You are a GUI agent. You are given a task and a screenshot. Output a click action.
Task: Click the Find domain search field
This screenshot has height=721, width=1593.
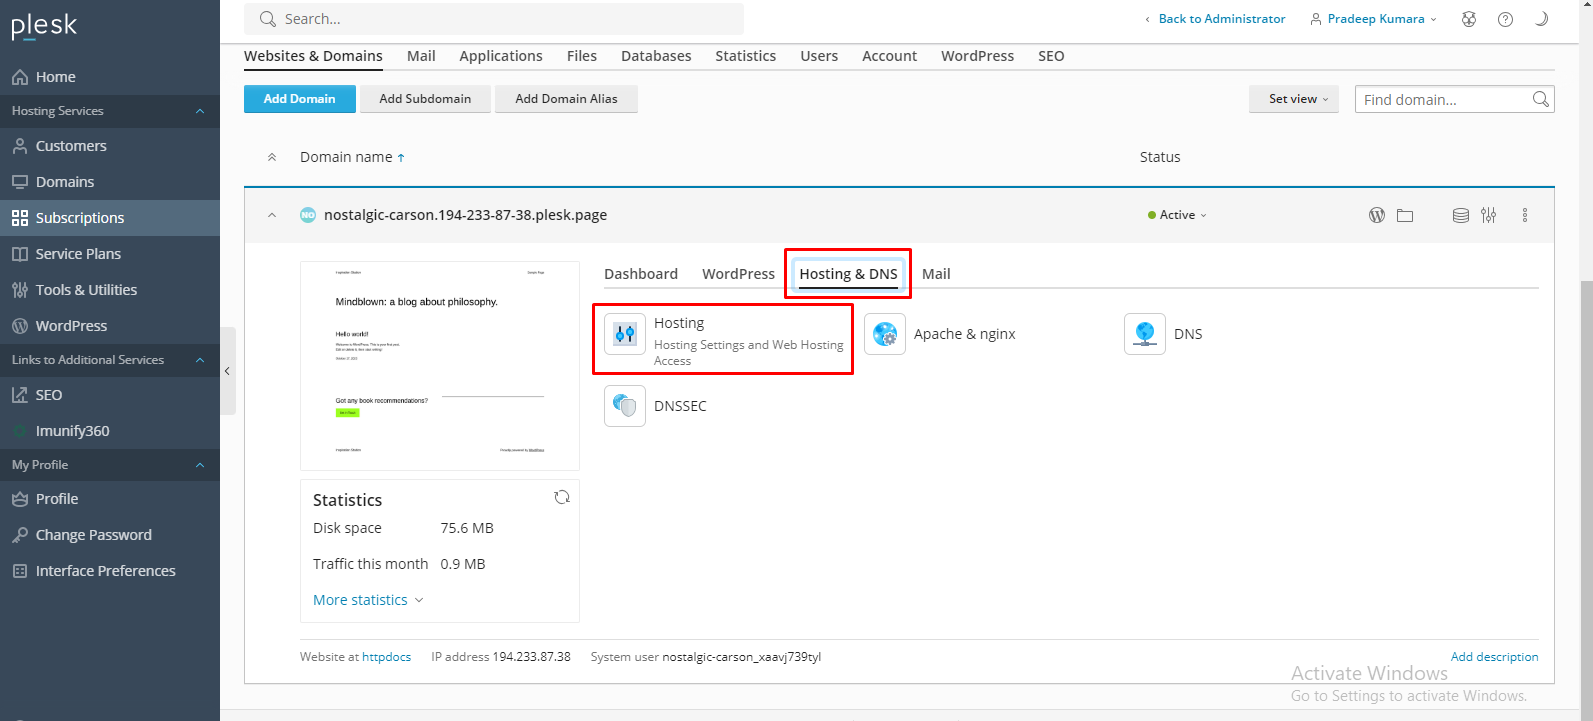click(x=1443, y=99)
